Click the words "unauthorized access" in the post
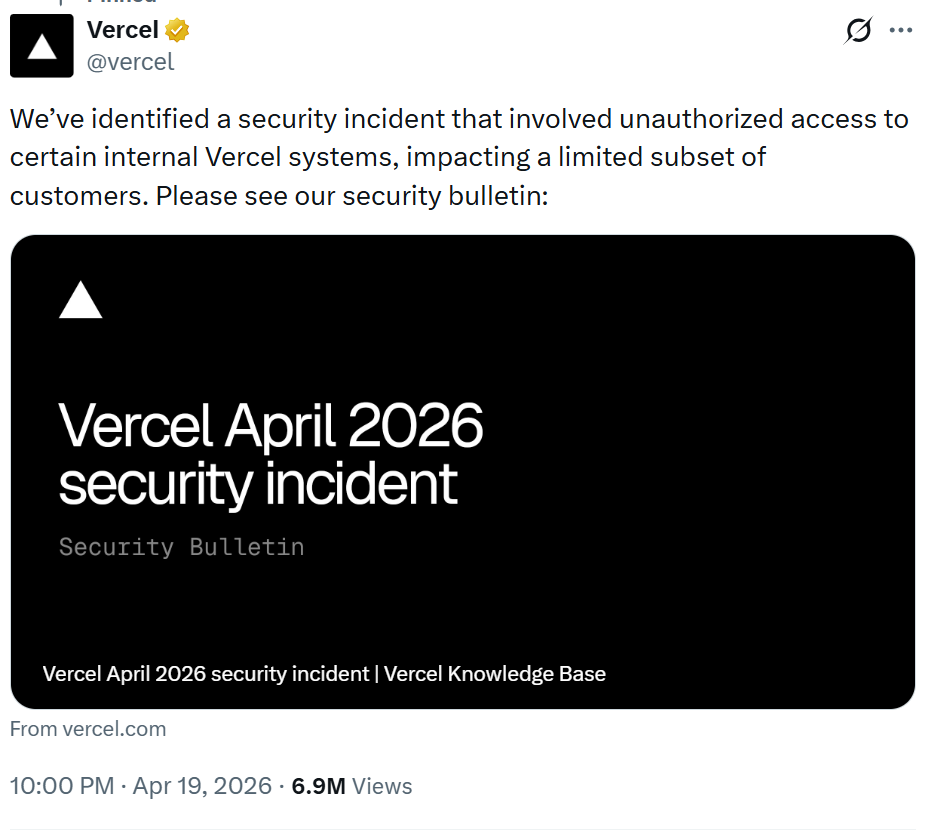 [x=701, y=119]
